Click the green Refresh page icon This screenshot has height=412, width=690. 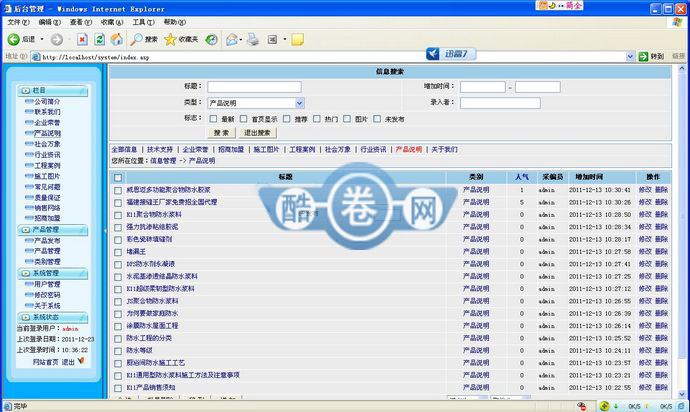99,40
